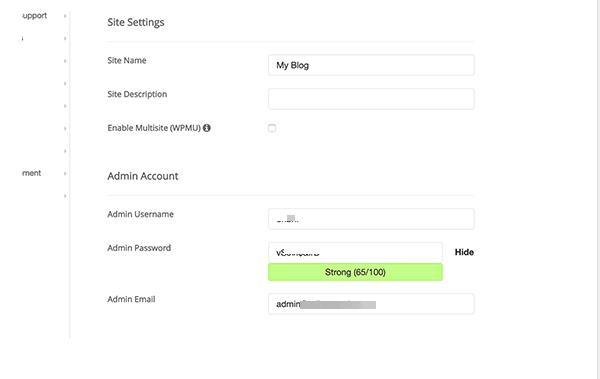
Task: Click the Strong (65/100) strength bar
Action: pyautogui.click(x=355, y=272)
